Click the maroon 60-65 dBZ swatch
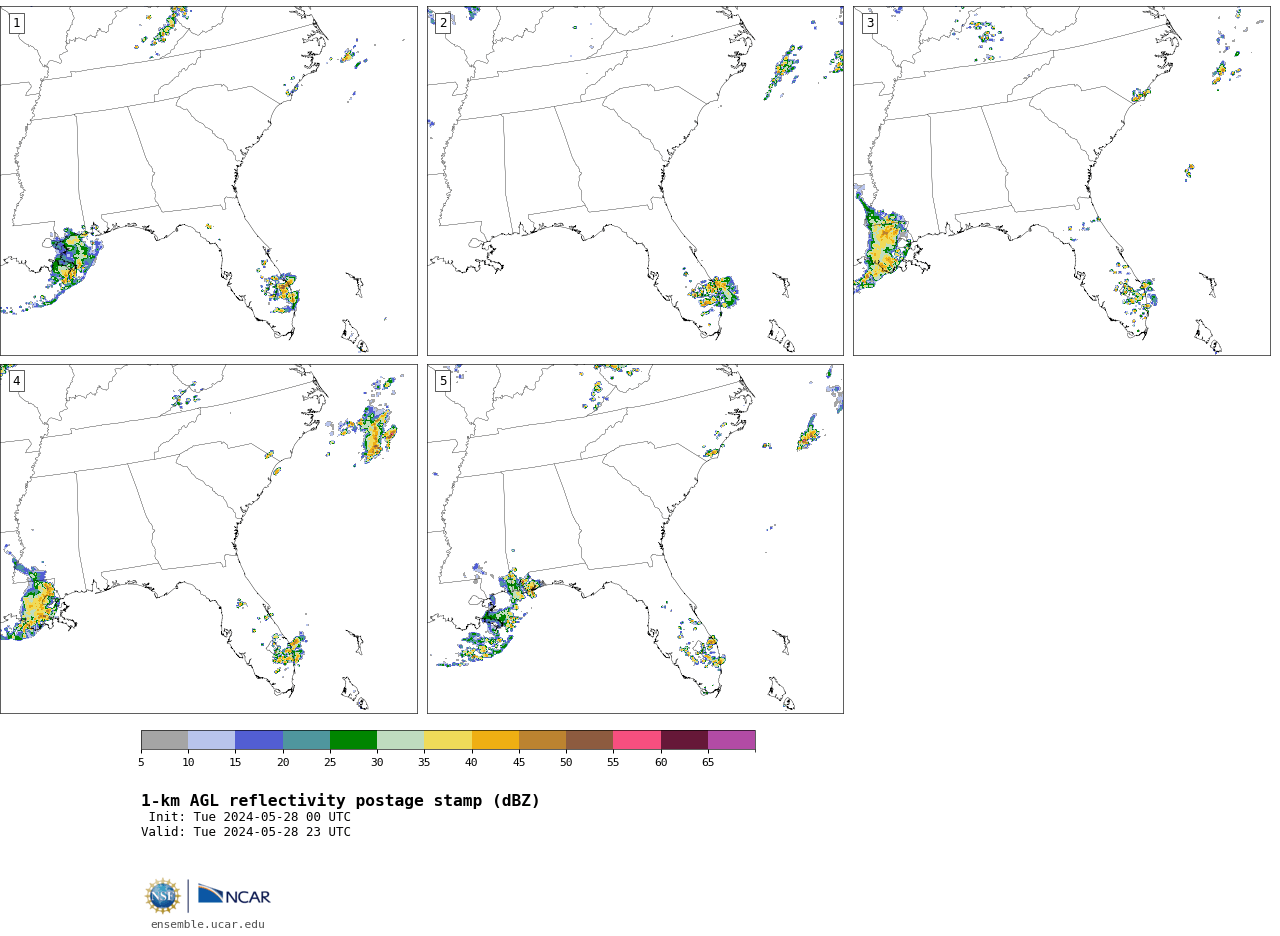The height and width of the screenshot is (936, 1280). [x=684, y=740]
